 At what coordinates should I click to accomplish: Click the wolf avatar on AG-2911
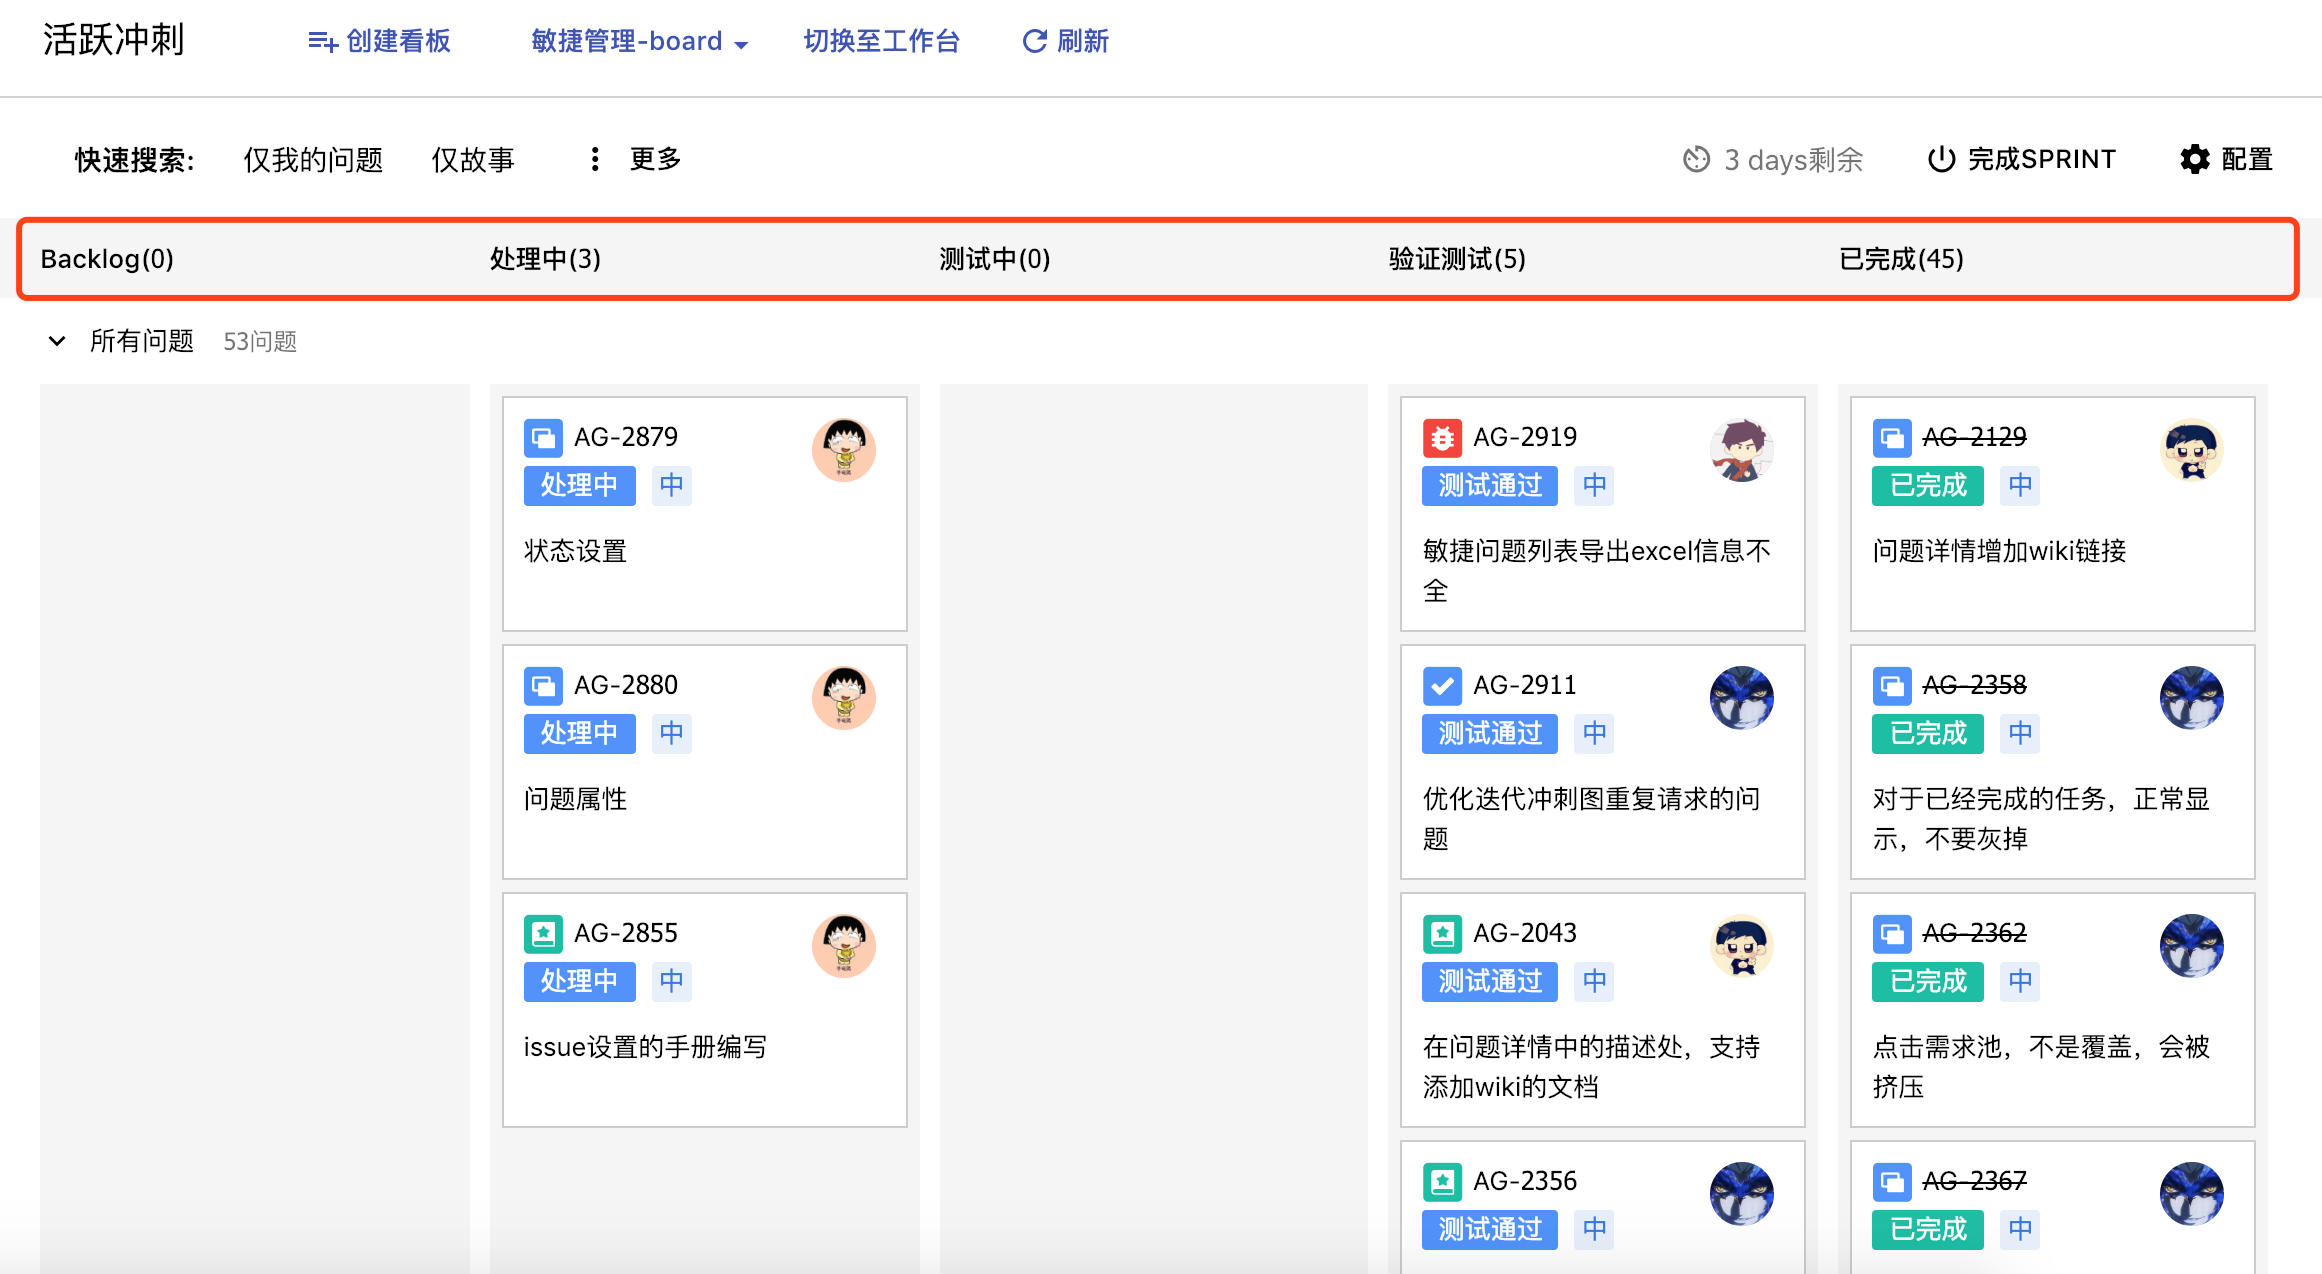(1742, 698)
